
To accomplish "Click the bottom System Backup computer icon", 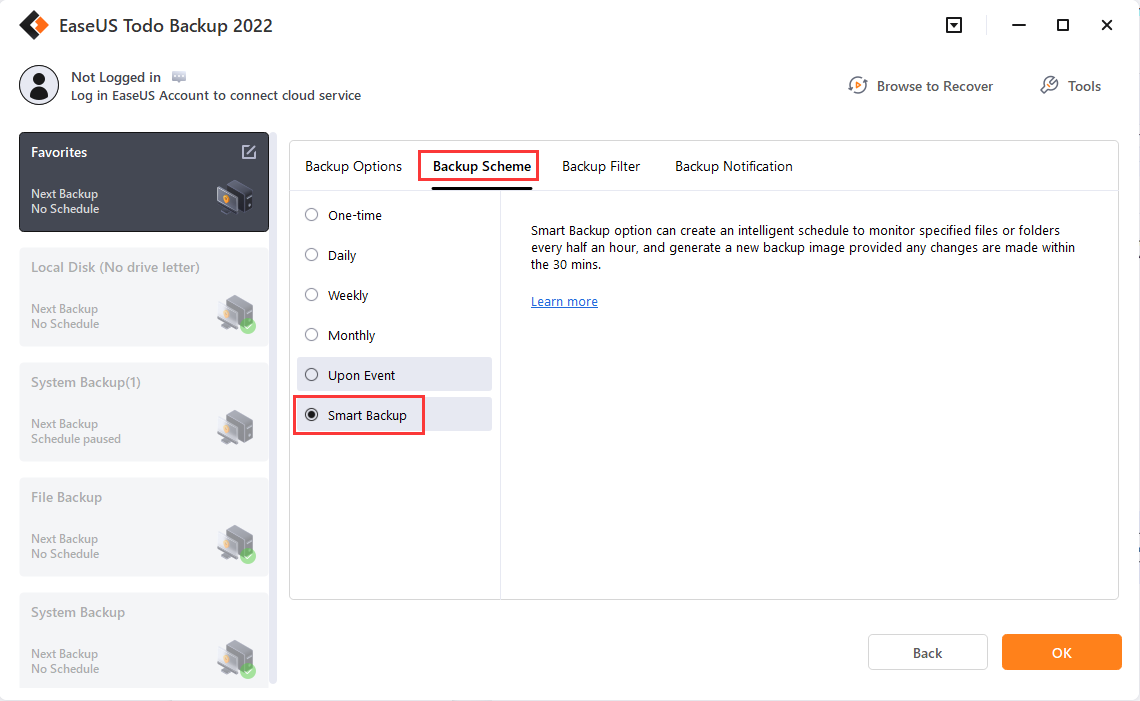I will coord(236,658).
